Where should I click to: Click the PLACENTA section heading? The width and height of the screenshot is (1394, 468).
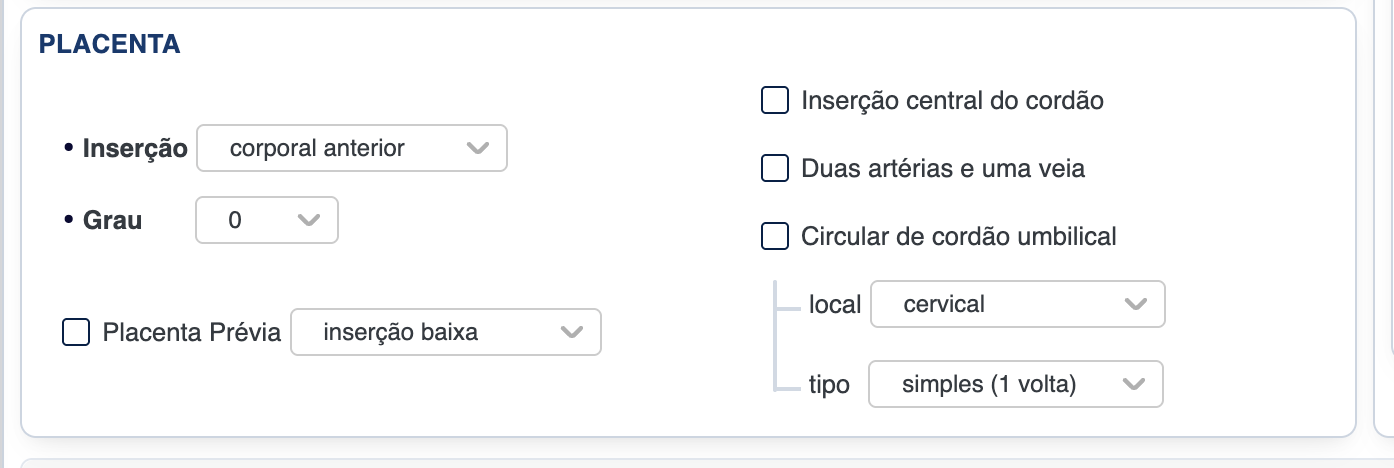109,44
